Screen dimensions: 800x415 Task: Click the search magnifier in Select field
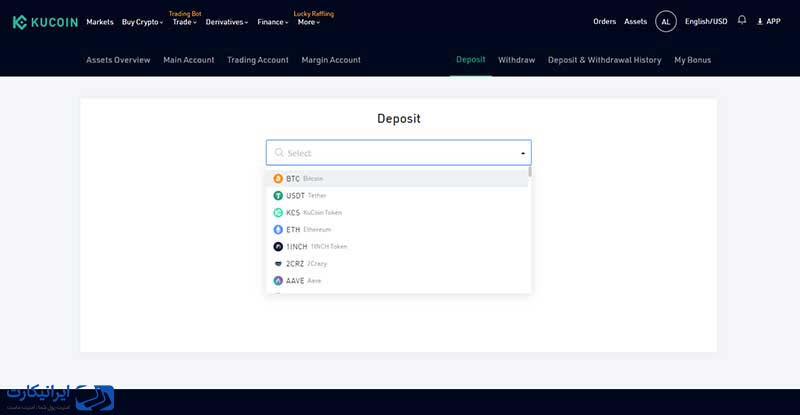[x=279, y=153]
